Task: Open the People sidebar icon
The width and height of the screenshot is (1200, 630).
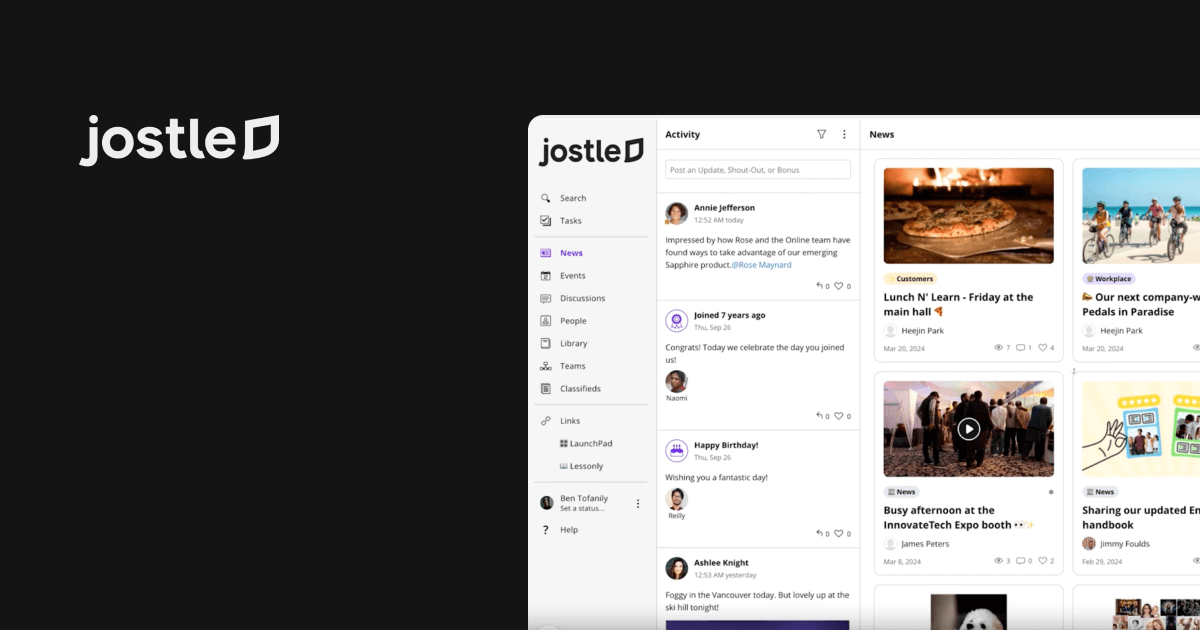Action: pyautogui.click(x=546, y=321)
